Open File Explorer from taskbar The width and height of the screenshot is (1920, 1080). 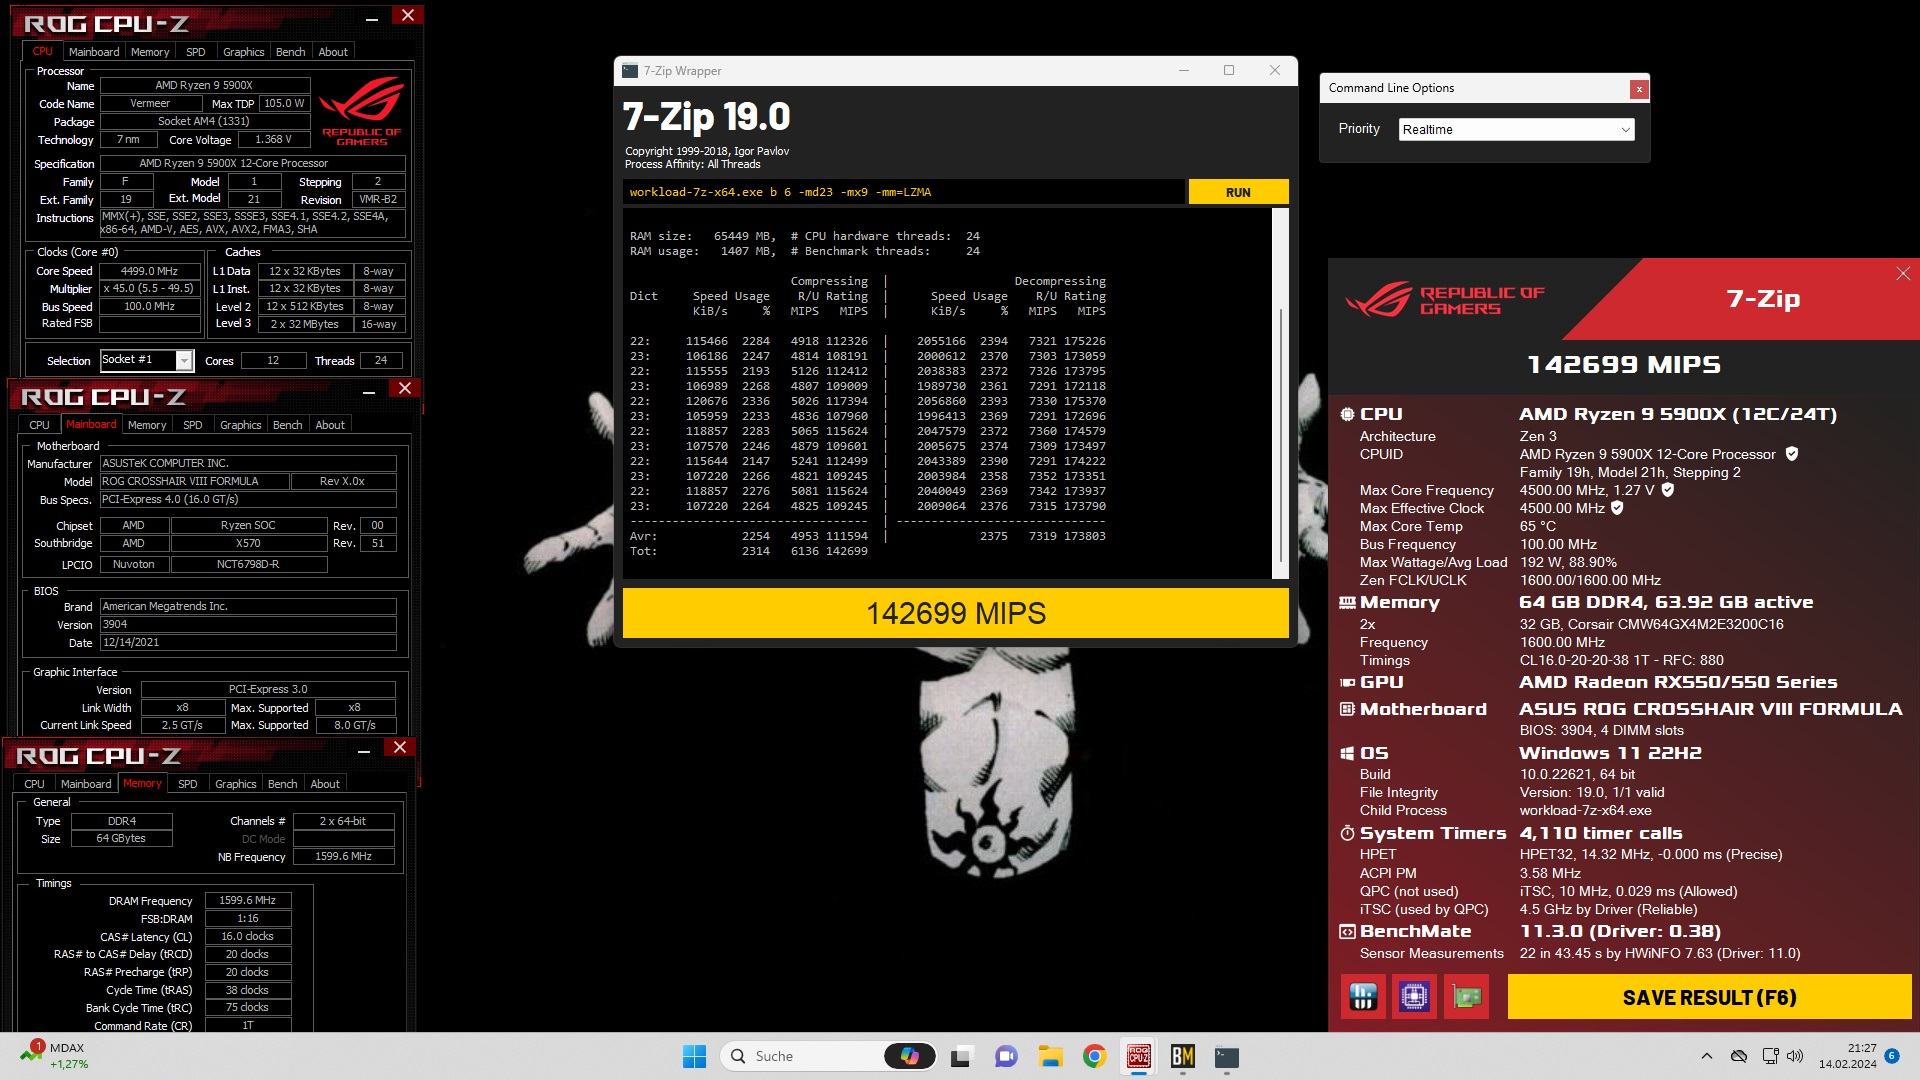1050,1056
